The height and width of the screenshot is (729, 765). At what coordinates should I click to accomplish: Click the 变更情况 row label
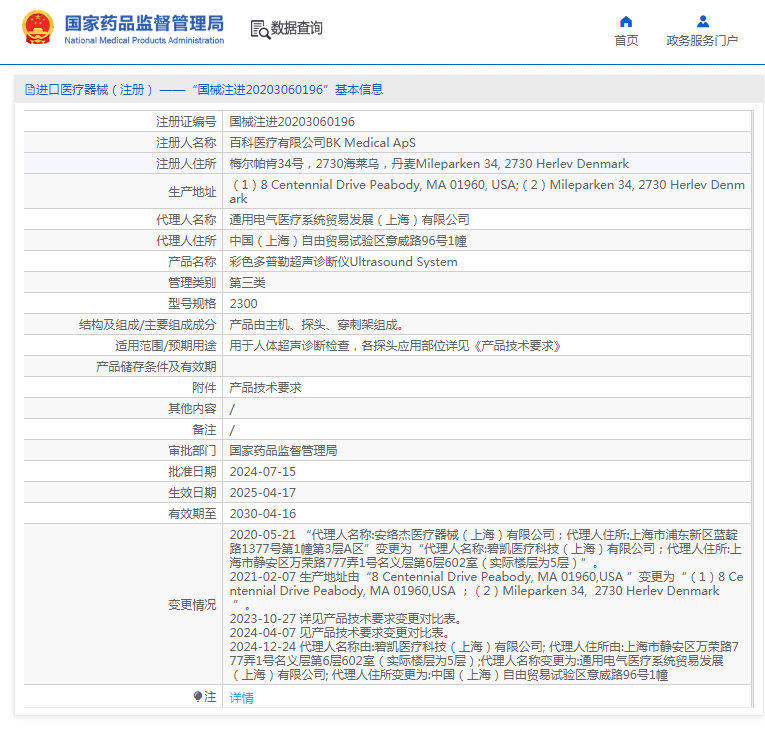pos(191,605)
